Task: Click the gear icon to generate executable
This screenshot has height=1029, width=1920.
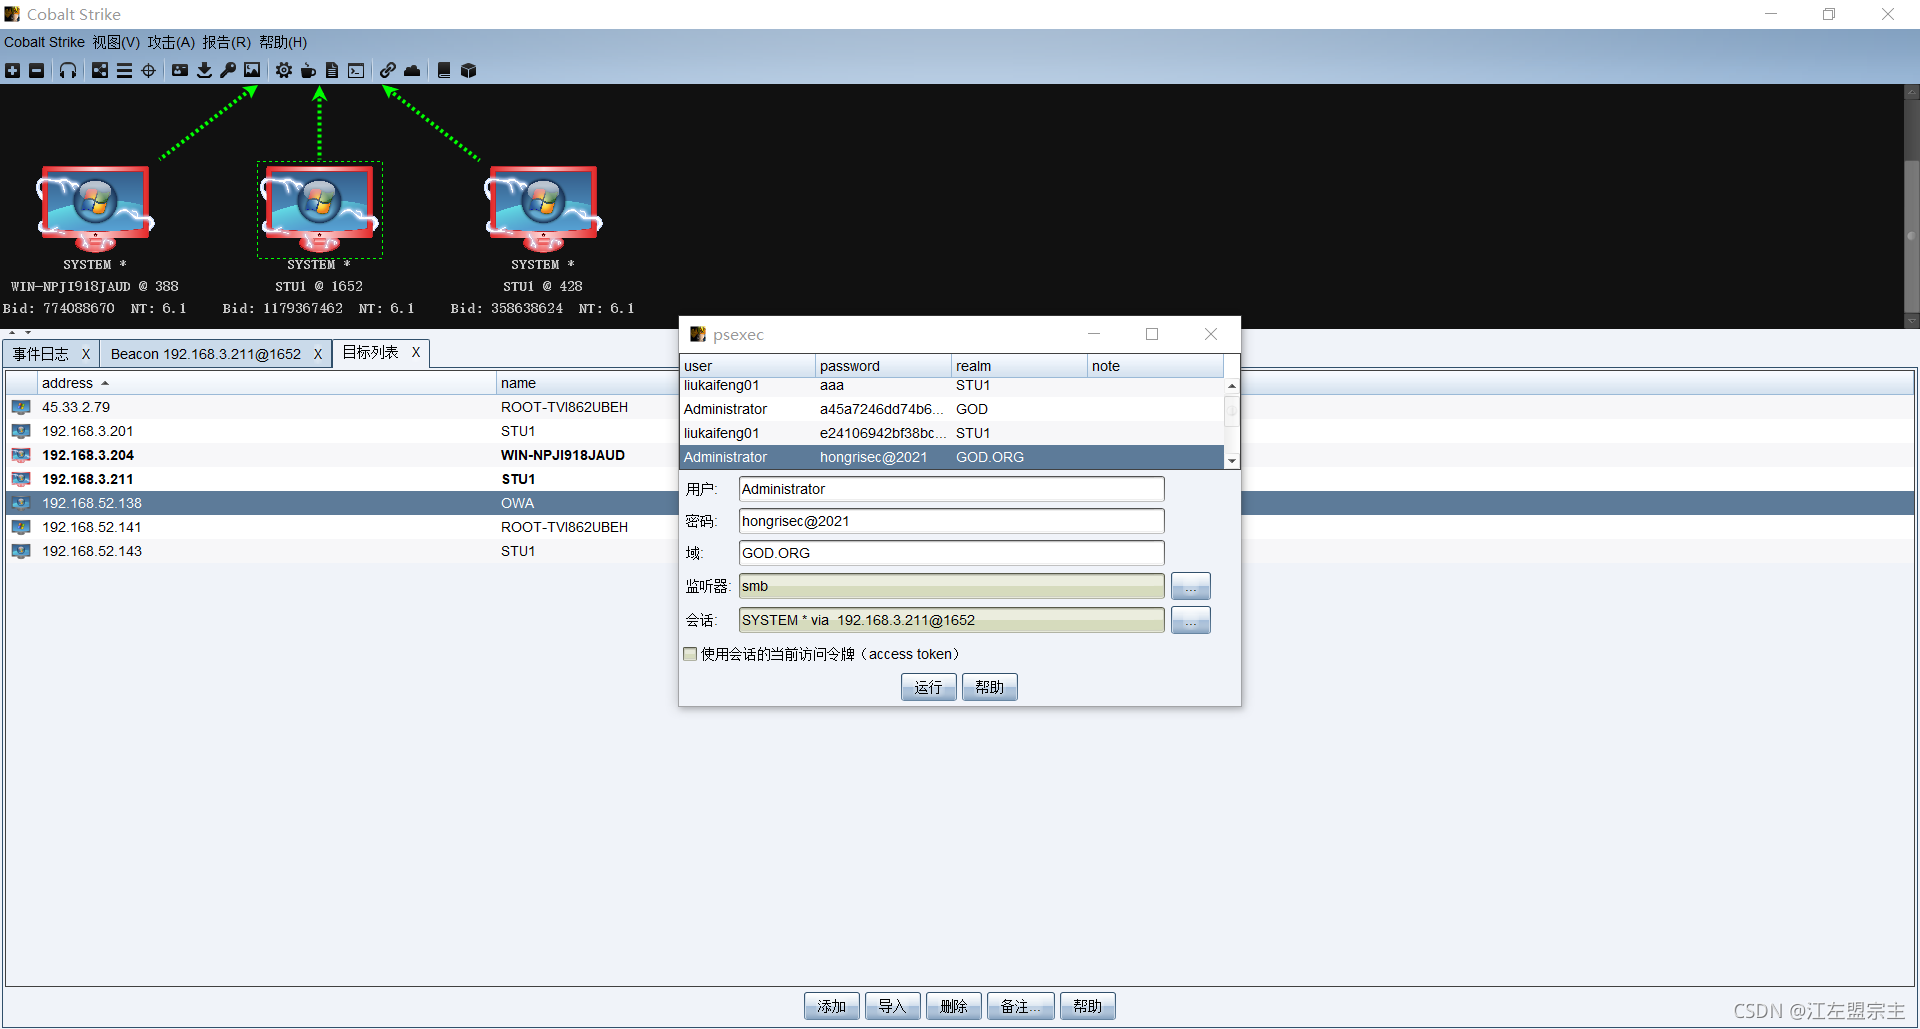Action: [x=284, y=70]
